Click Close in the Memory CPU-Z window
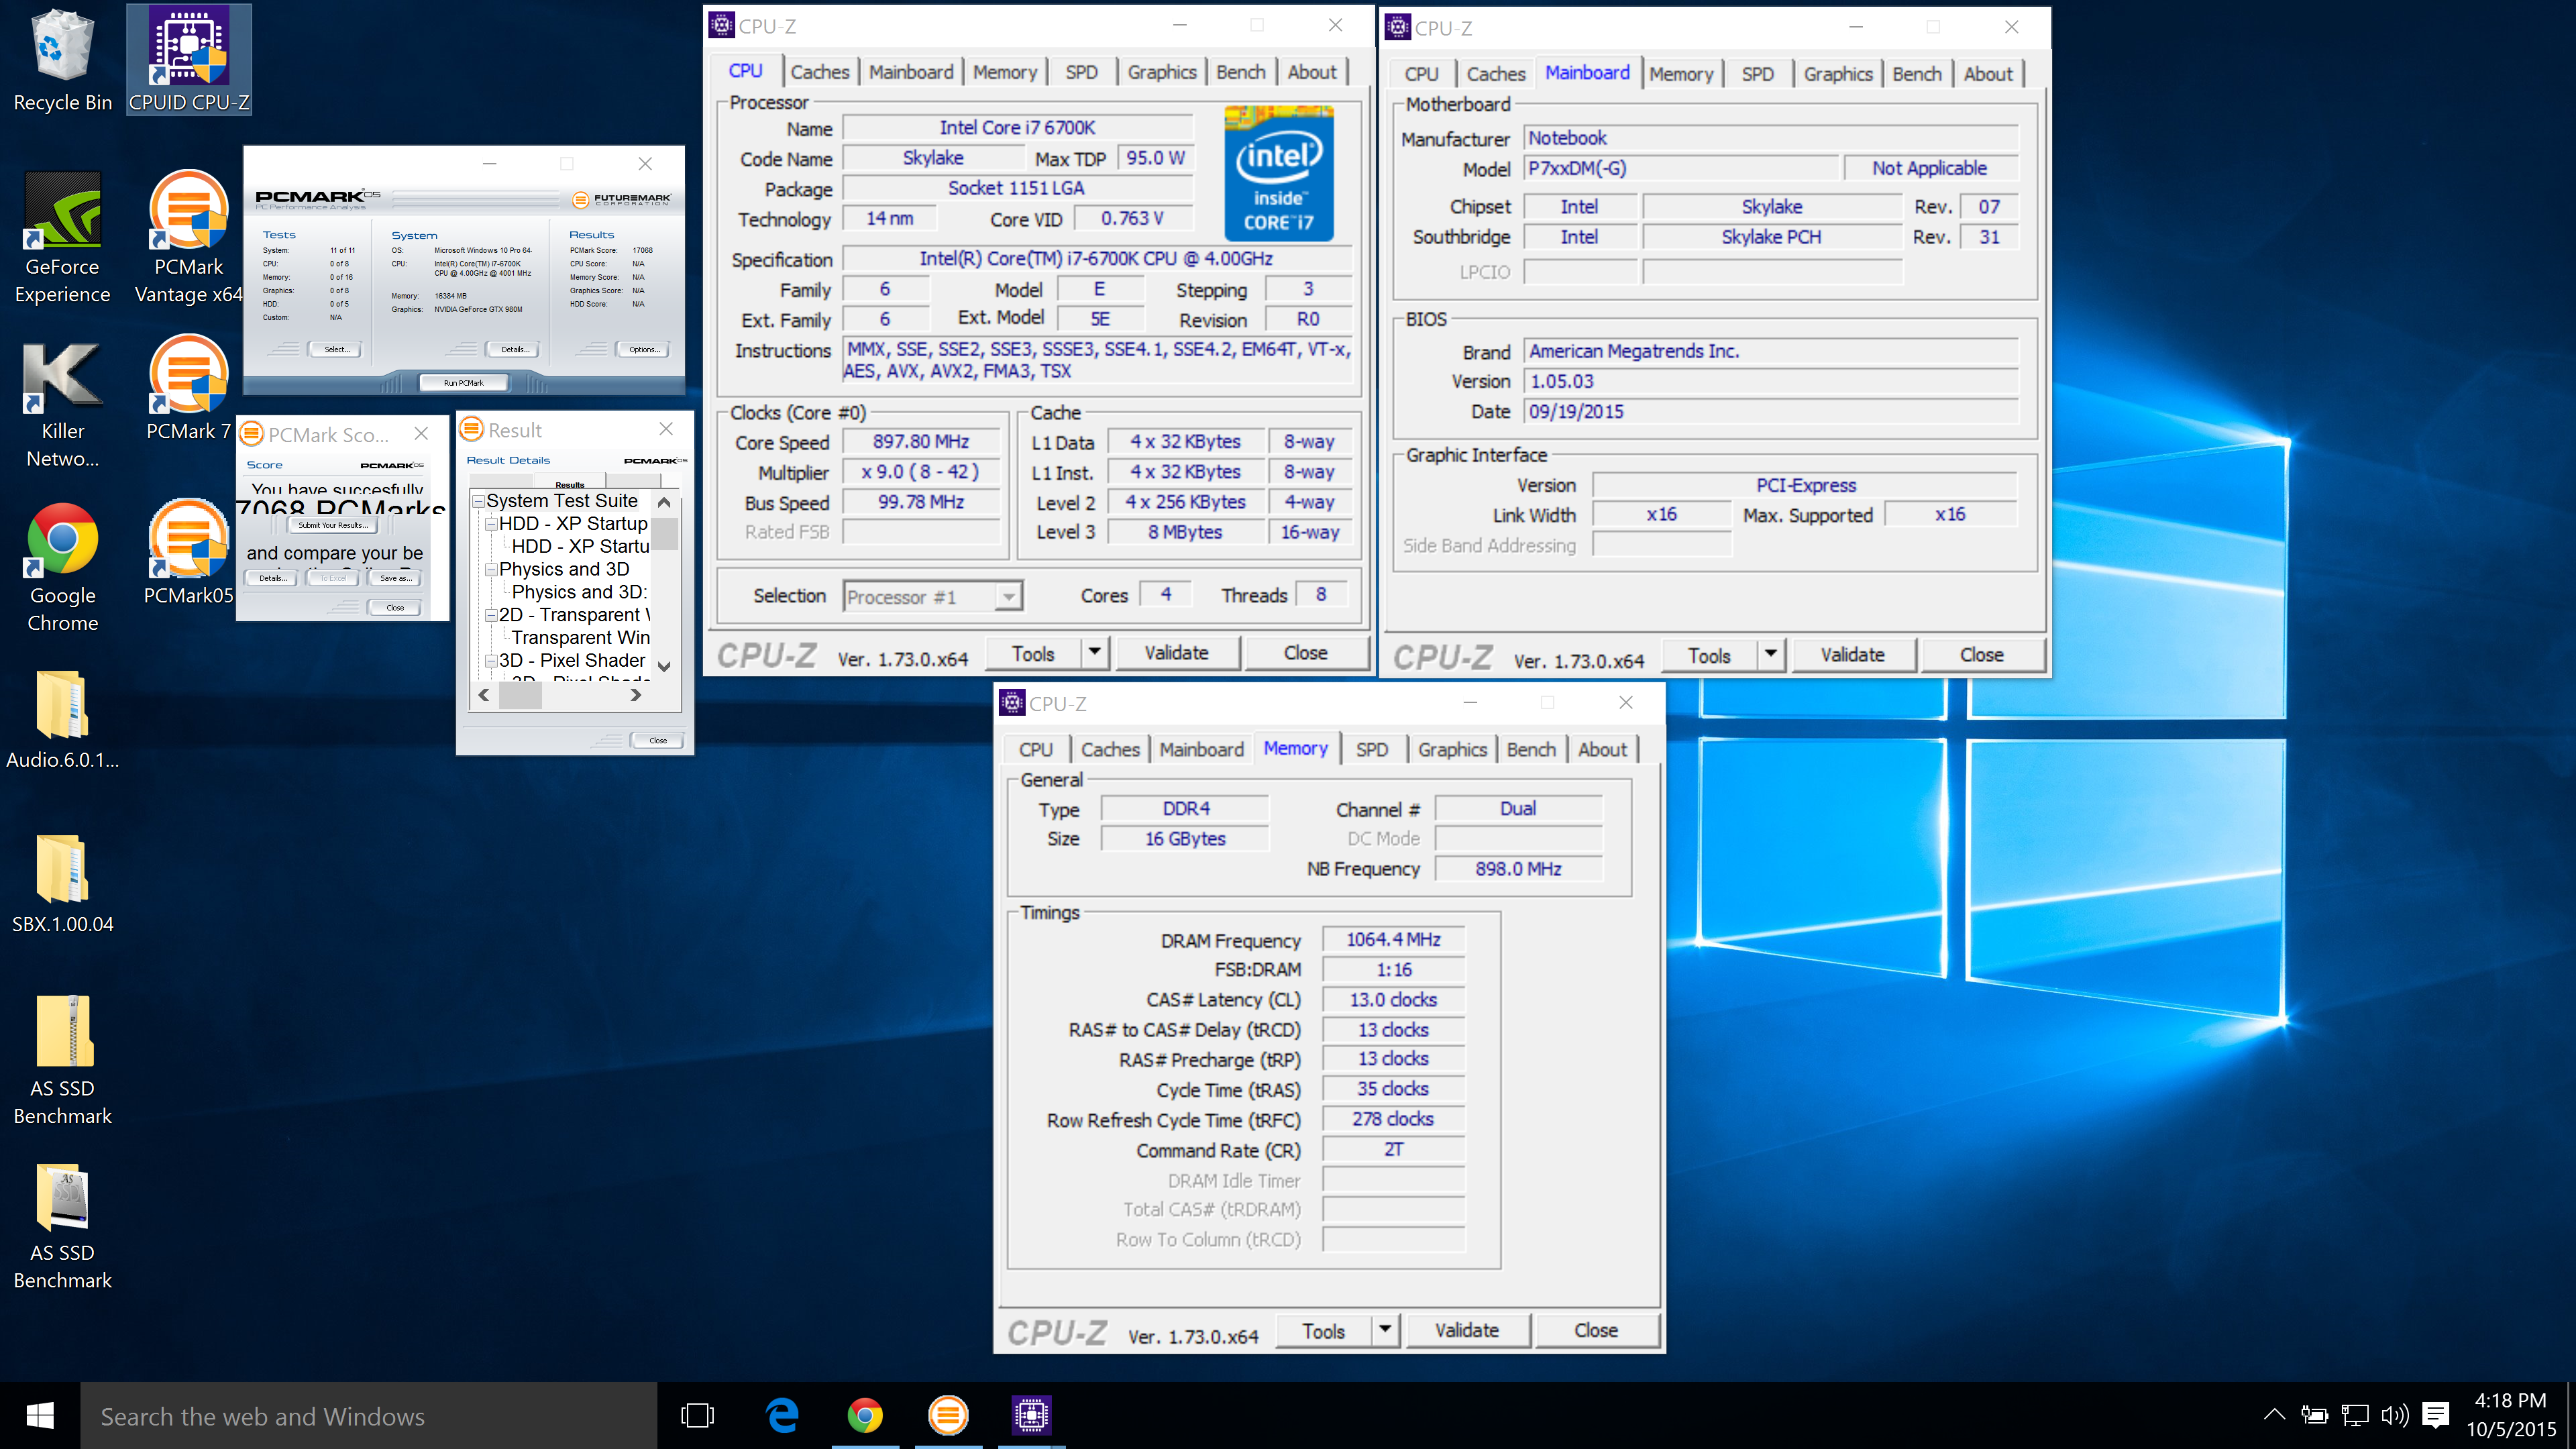 1596,1331
